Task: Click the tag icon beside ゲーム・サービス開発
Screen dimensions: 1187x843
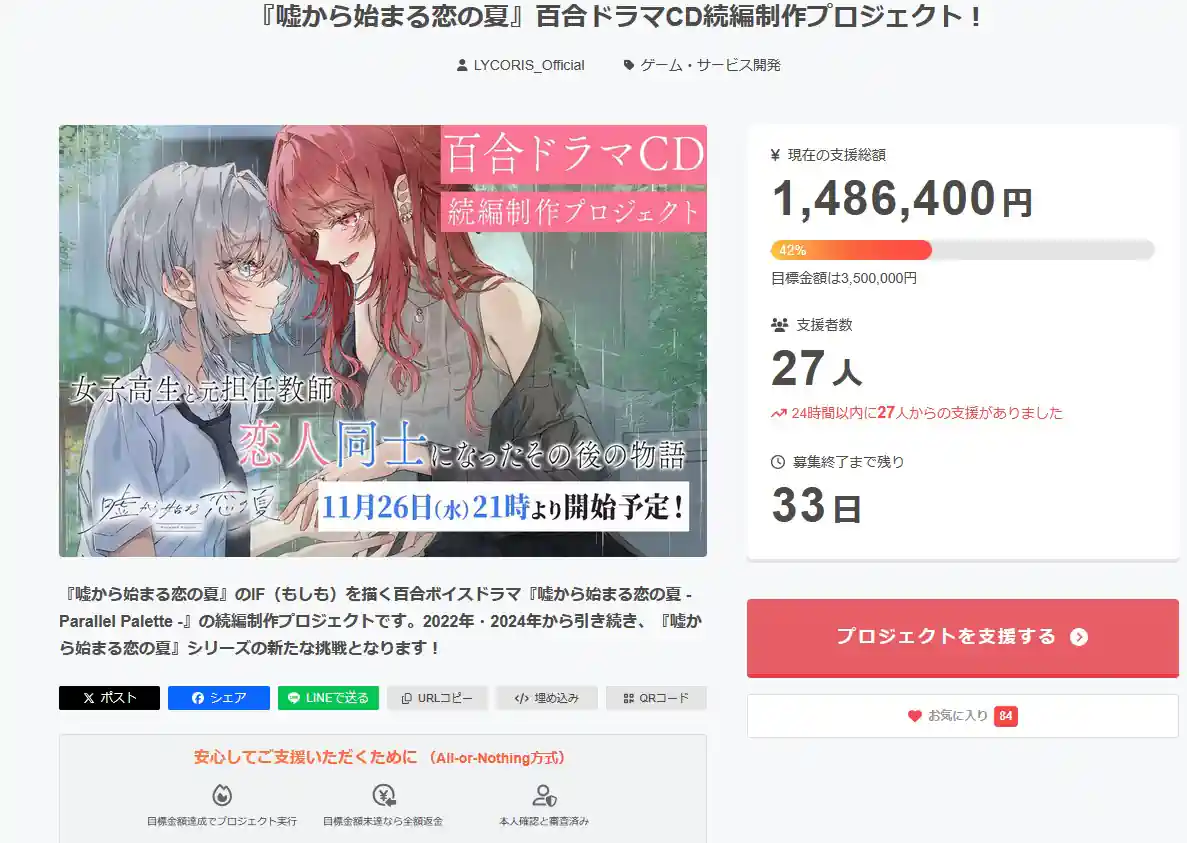Action: tap(628, 65)
